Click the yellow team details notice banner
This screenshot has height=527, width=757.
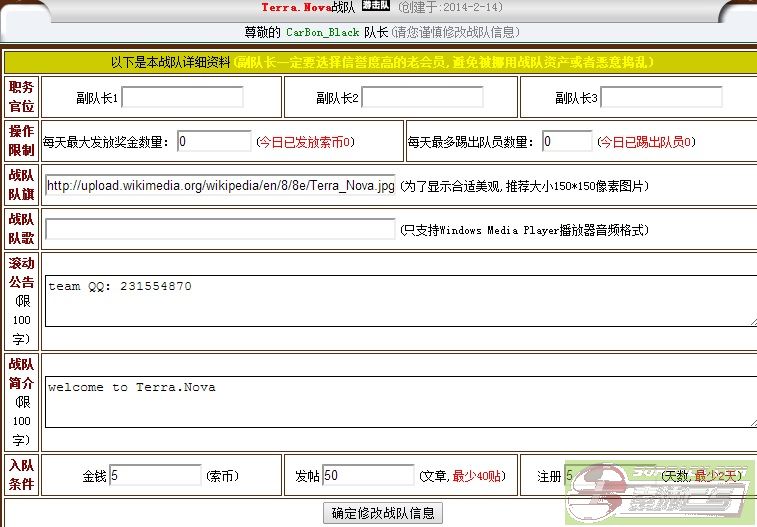pyautogui.click(x=380, y=62)
